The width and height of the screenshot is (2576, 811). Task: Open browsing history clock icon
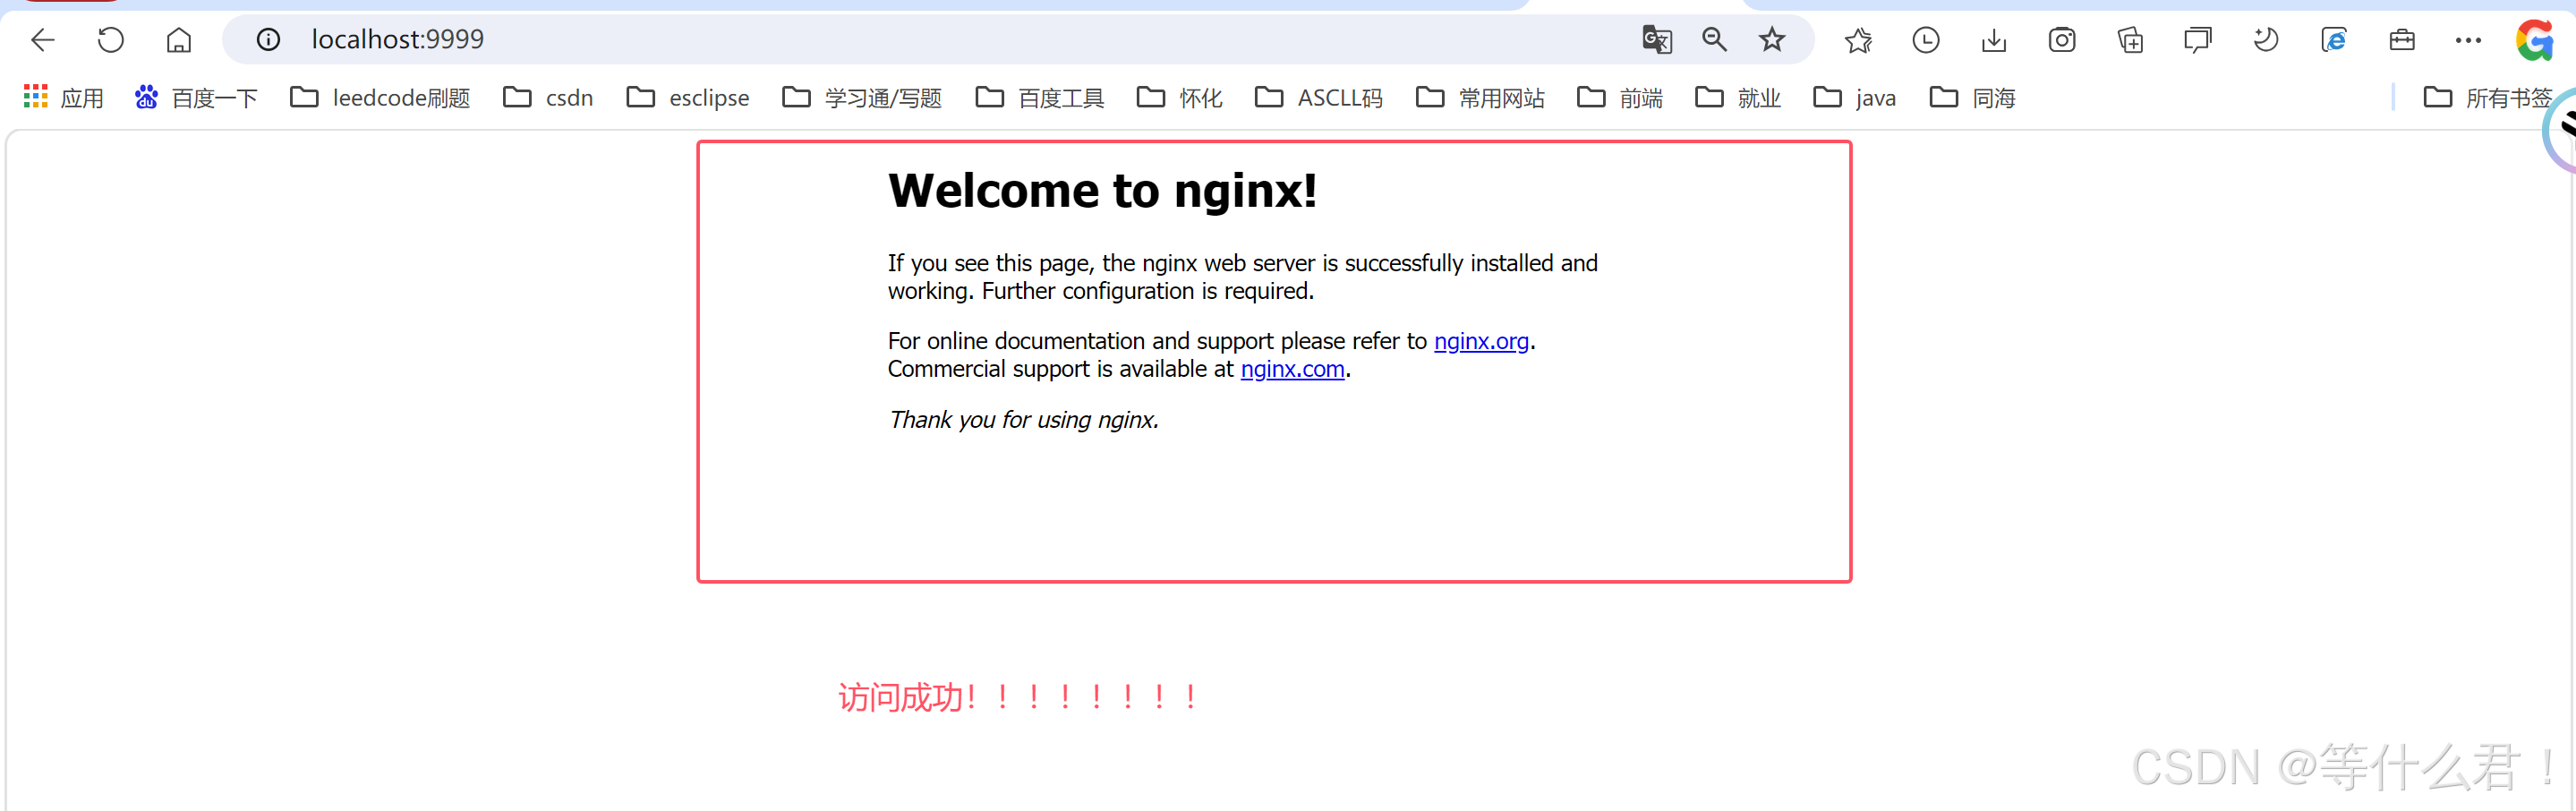coord(1926,40)
